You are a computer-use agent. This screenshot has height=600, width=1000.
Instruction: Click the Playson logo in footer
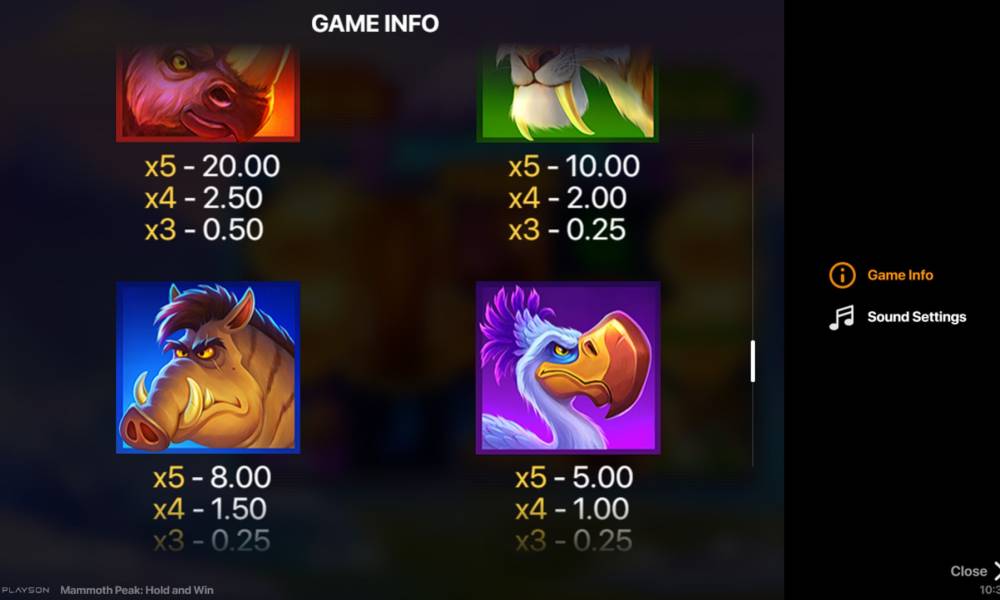26,590
